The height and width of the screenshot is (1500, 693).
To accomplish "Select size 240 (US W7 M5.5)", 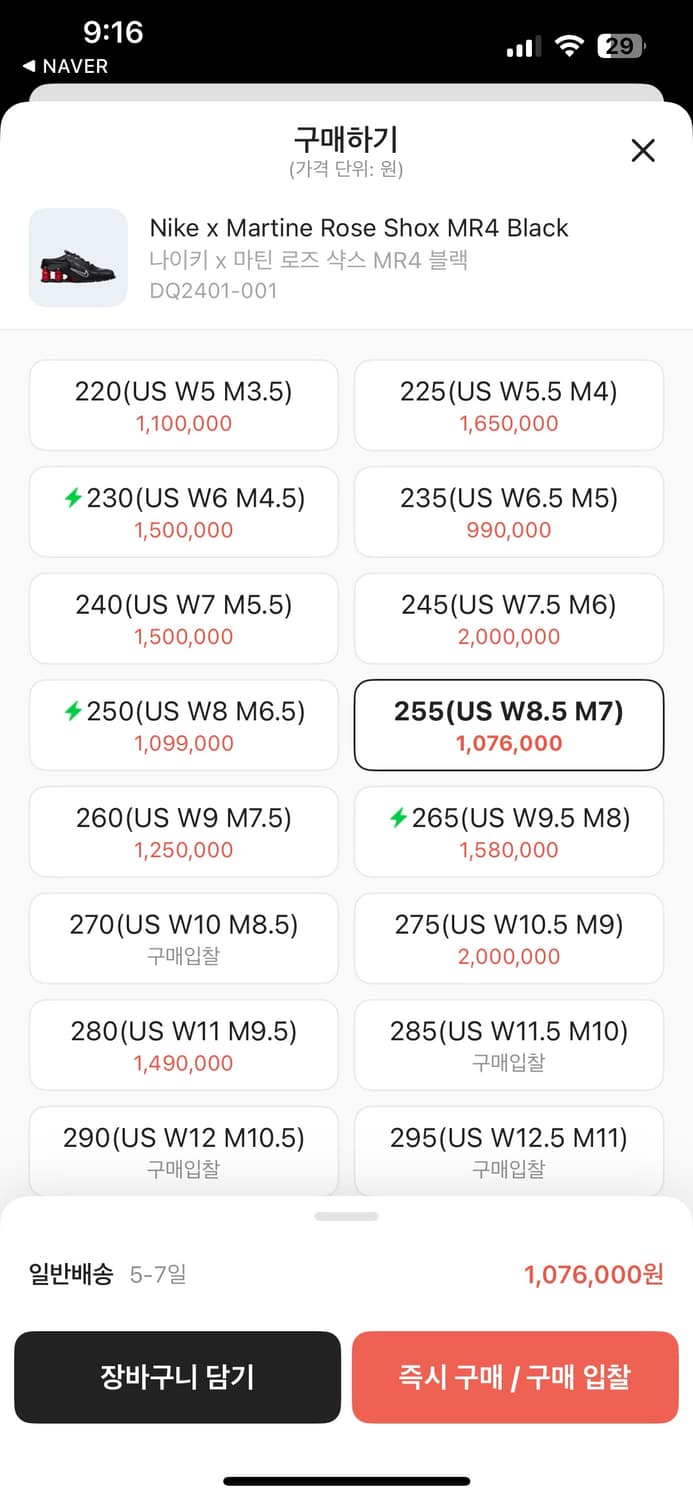I will pyautogui.click(x=183, y=618).
